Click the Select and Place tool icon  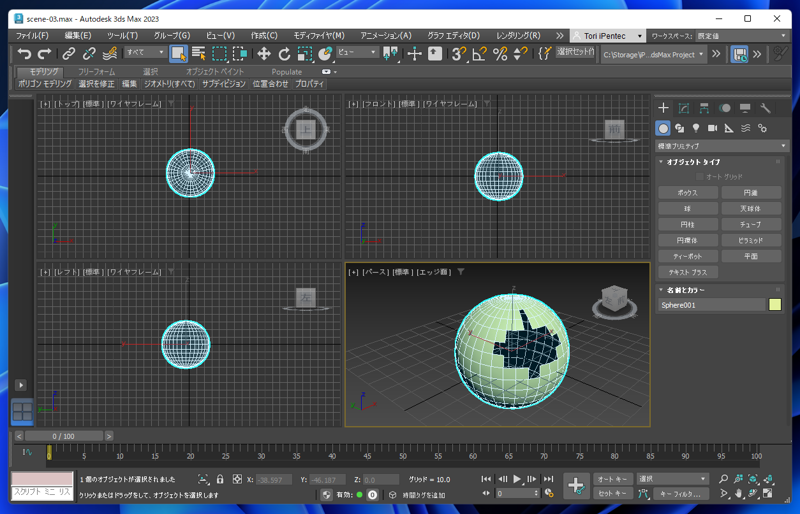(325, 53)
